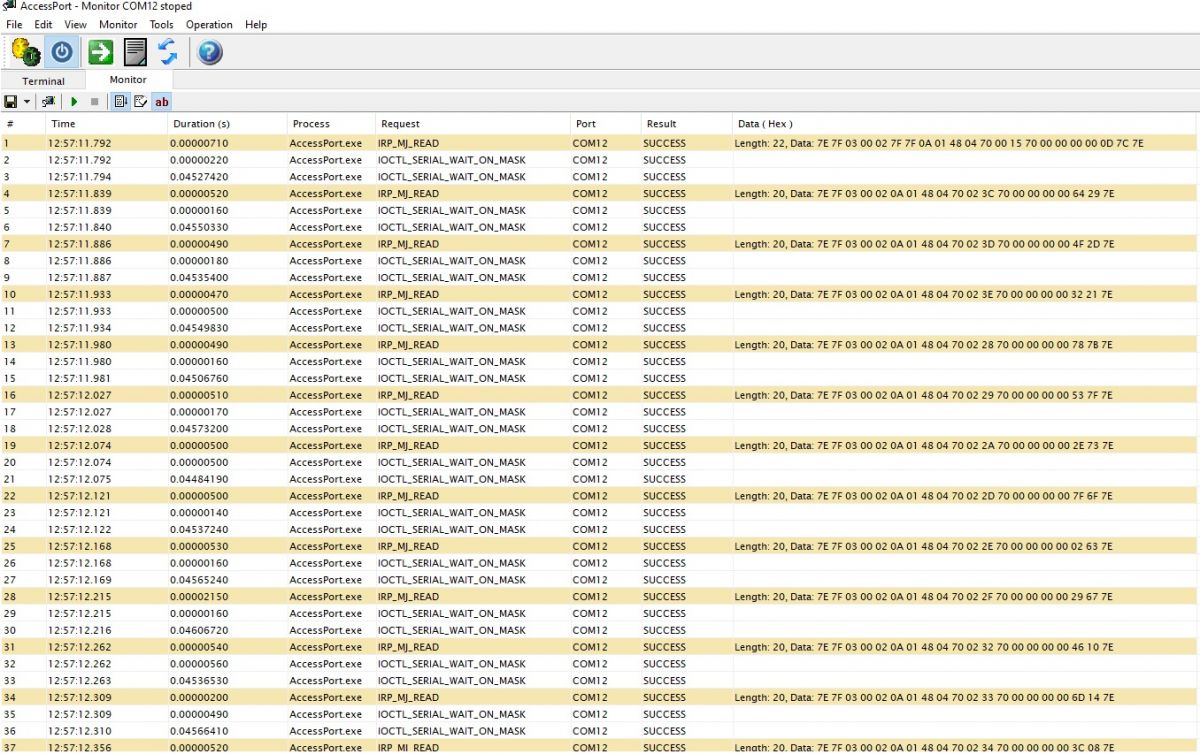This screenshot has height=754, width=1200.
Task: Click duration 0.04566410 in row 36
Action: pyautogui.click(x=200, y=731)
